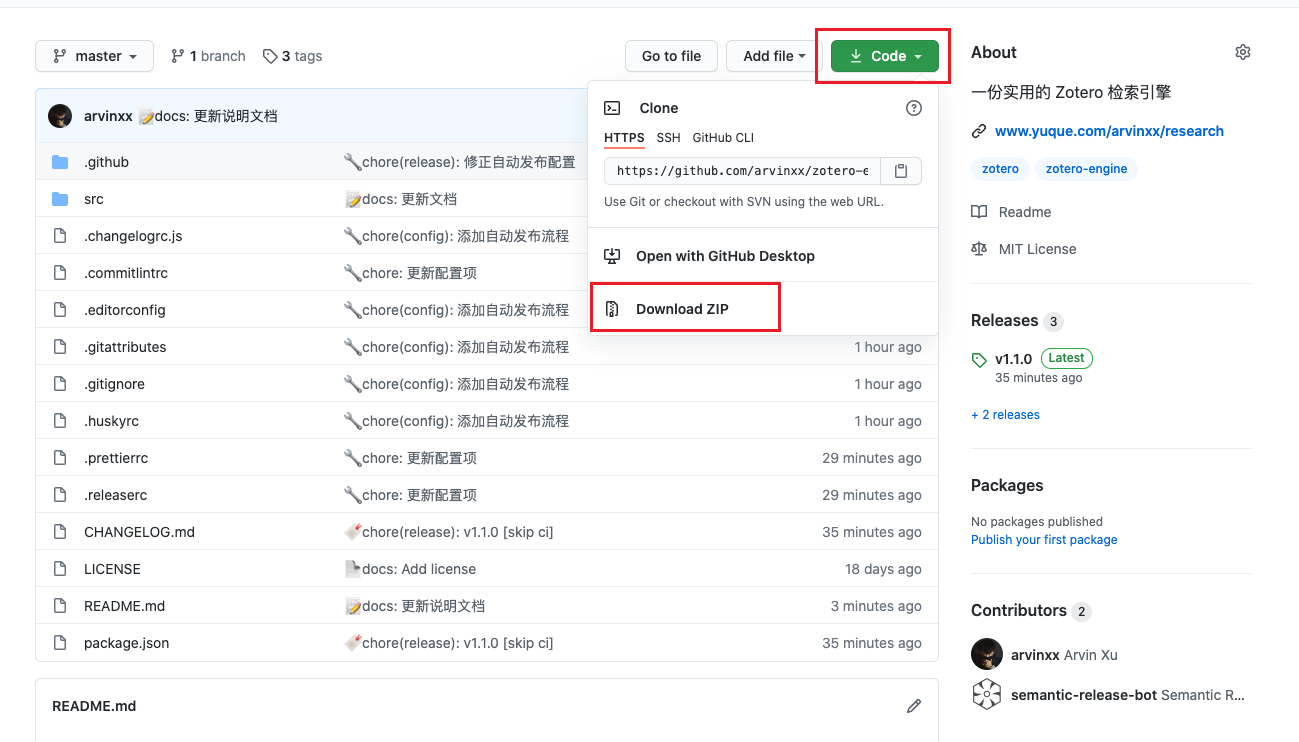View the 3 tags link
The image size is (1299, 742).
tap(292, 56)
